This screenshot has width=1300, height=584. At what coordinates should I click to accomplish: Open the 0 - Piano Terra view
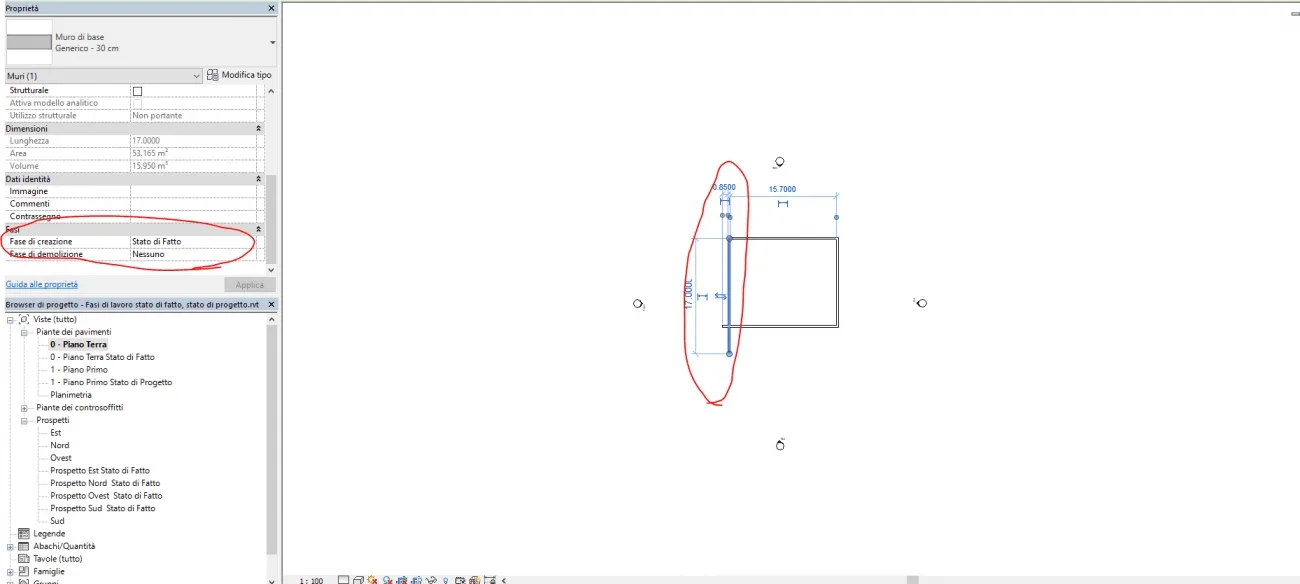coord(78,345)
